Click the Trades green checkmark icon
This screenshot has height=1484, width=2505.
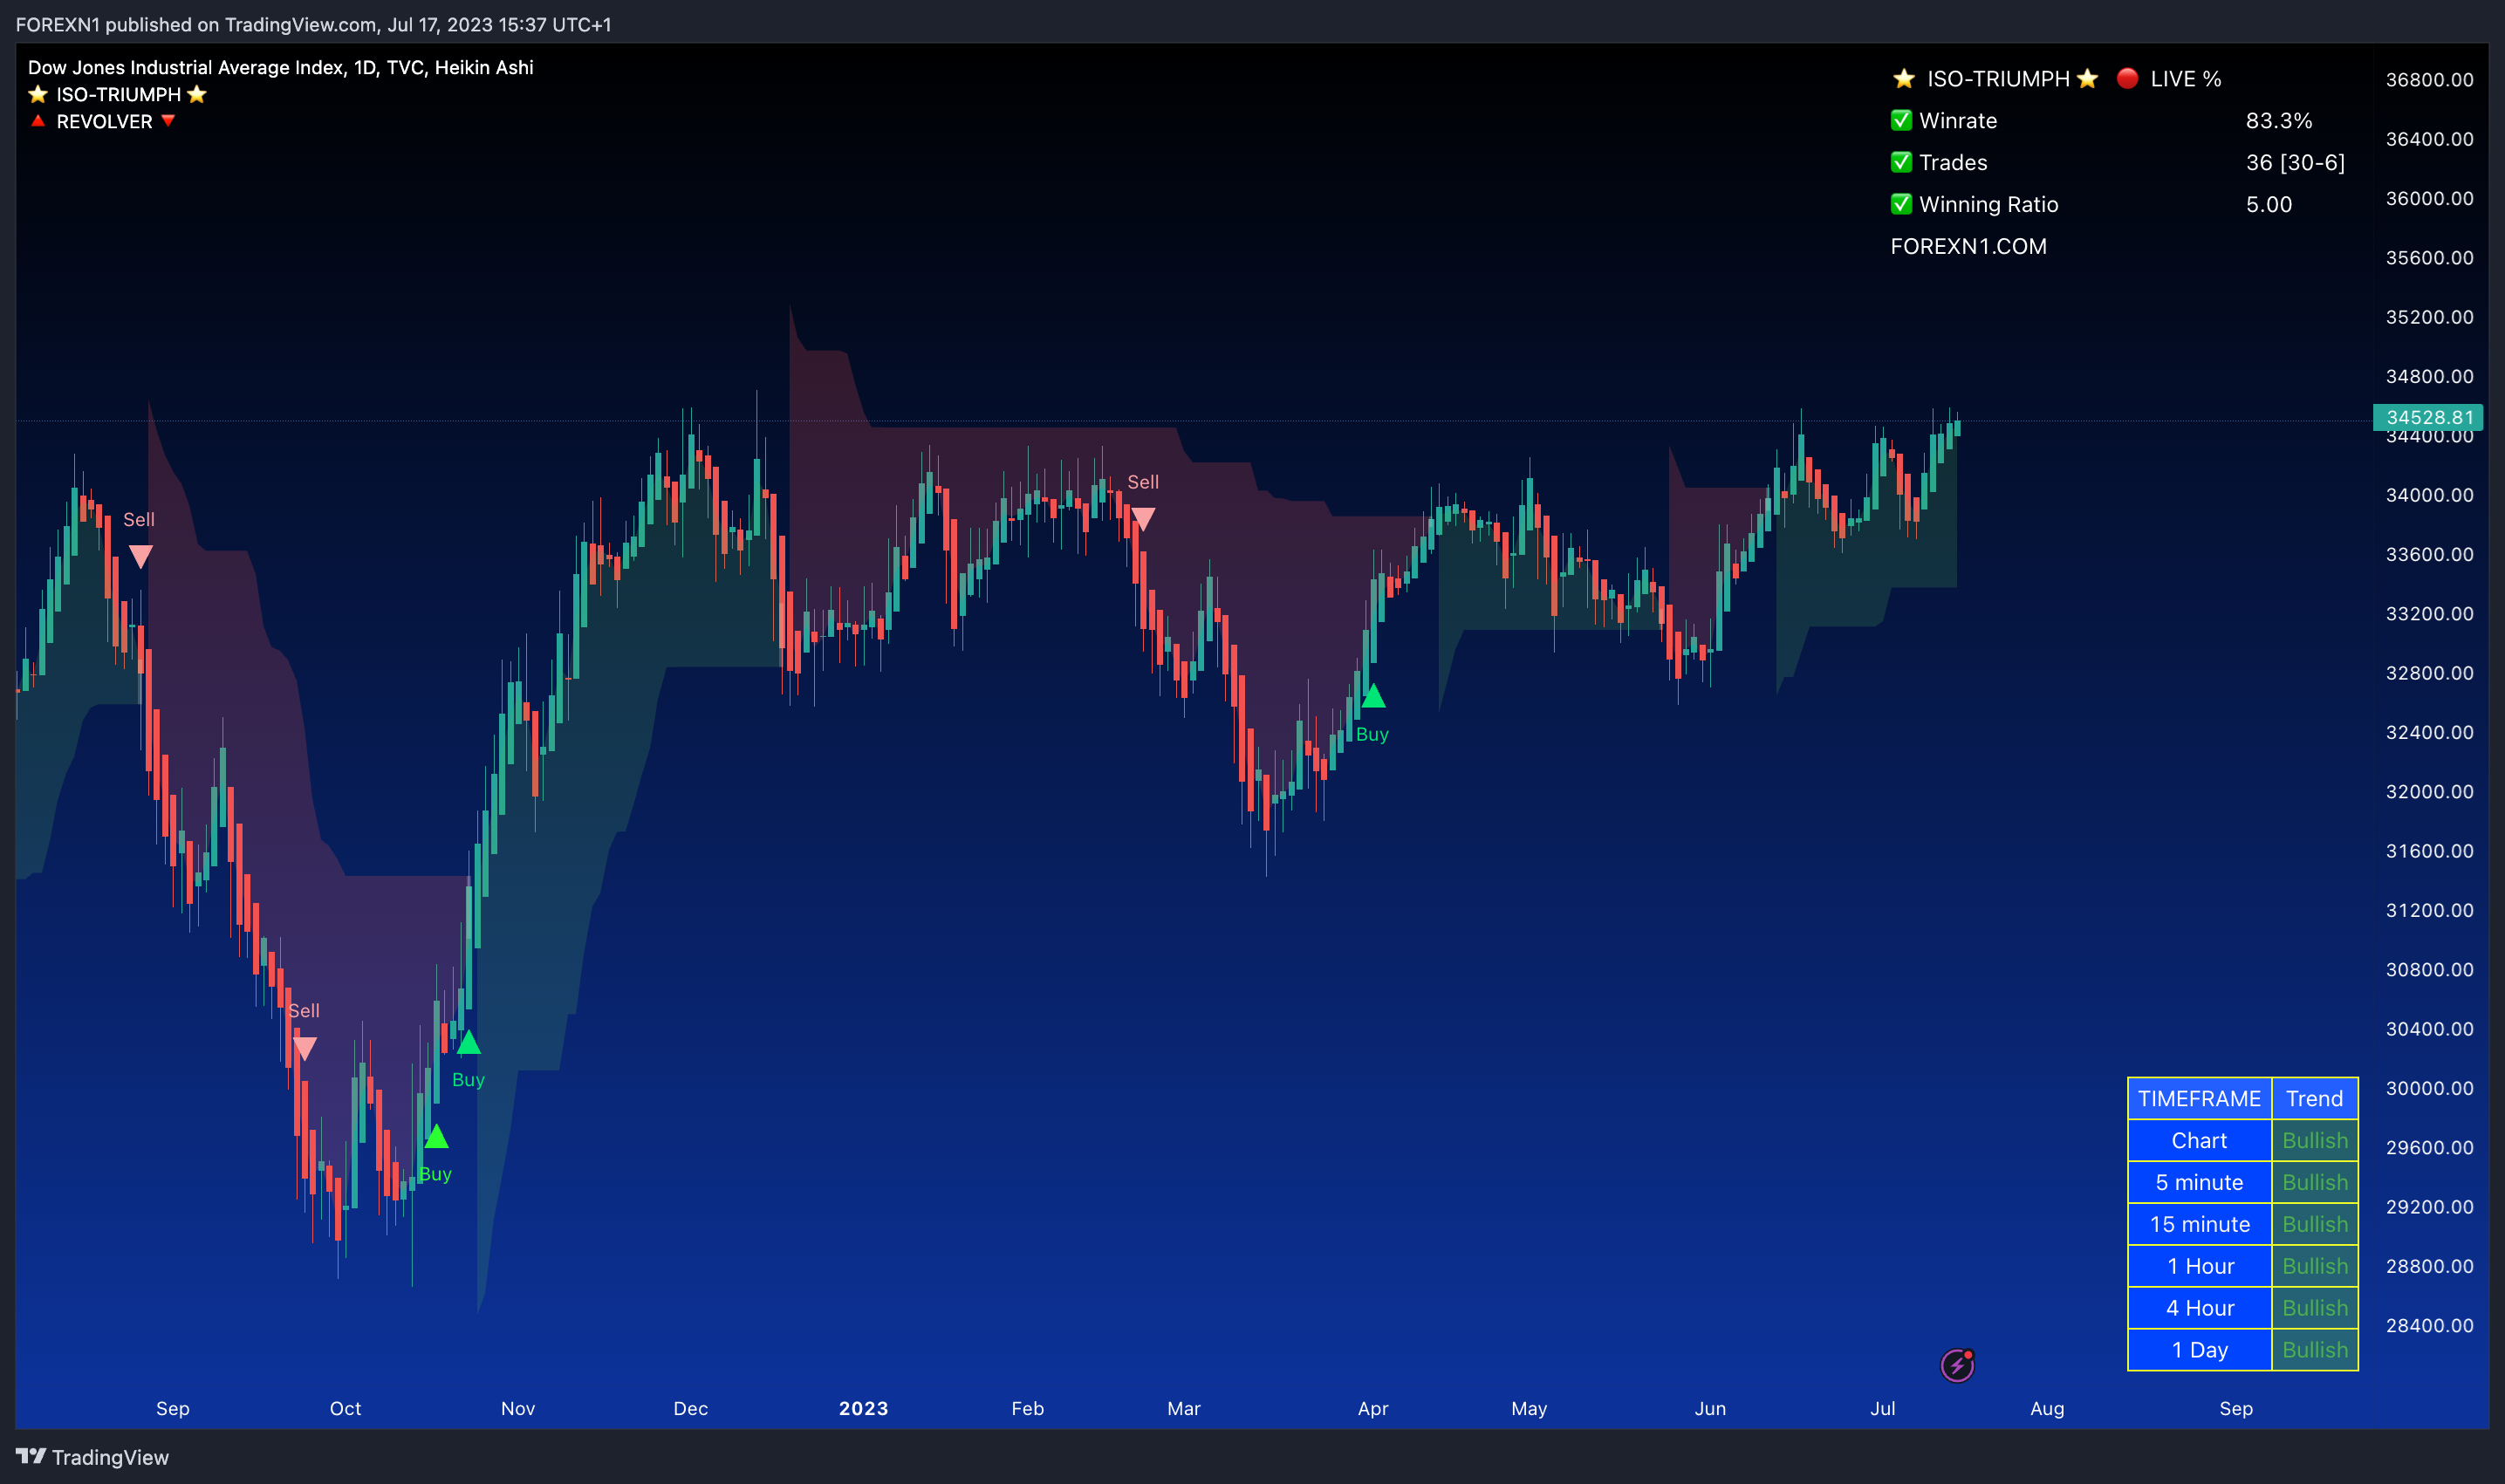(1901, 162)
